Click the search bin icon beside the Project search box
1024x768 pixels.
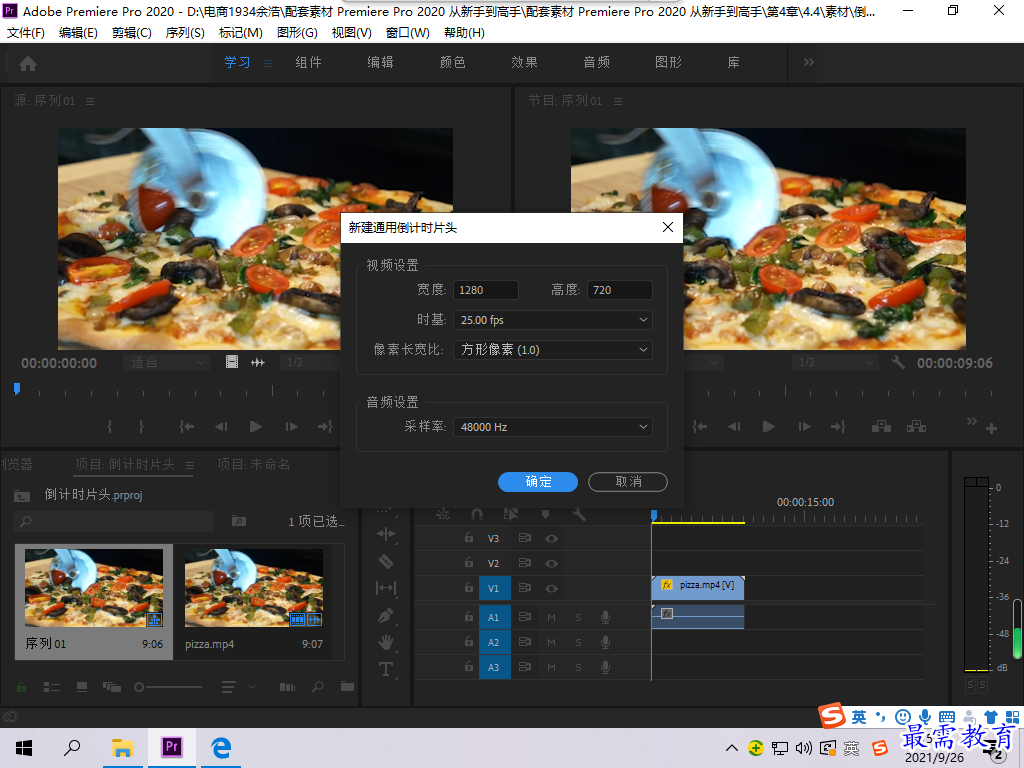coord(239,521)
